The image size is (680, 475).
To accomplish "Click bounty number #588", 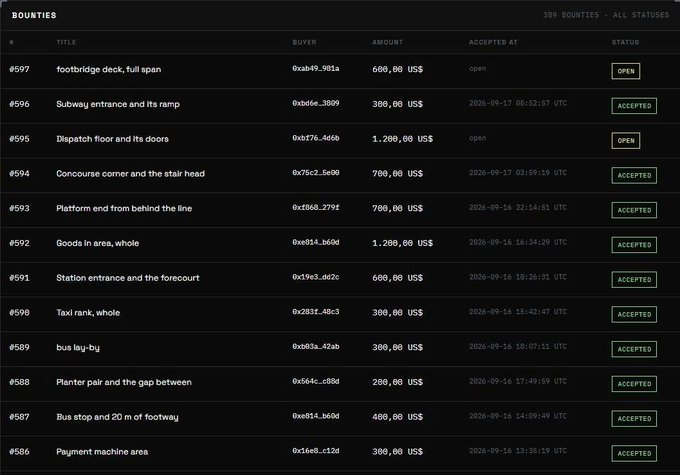I will (x=20, y=382).
